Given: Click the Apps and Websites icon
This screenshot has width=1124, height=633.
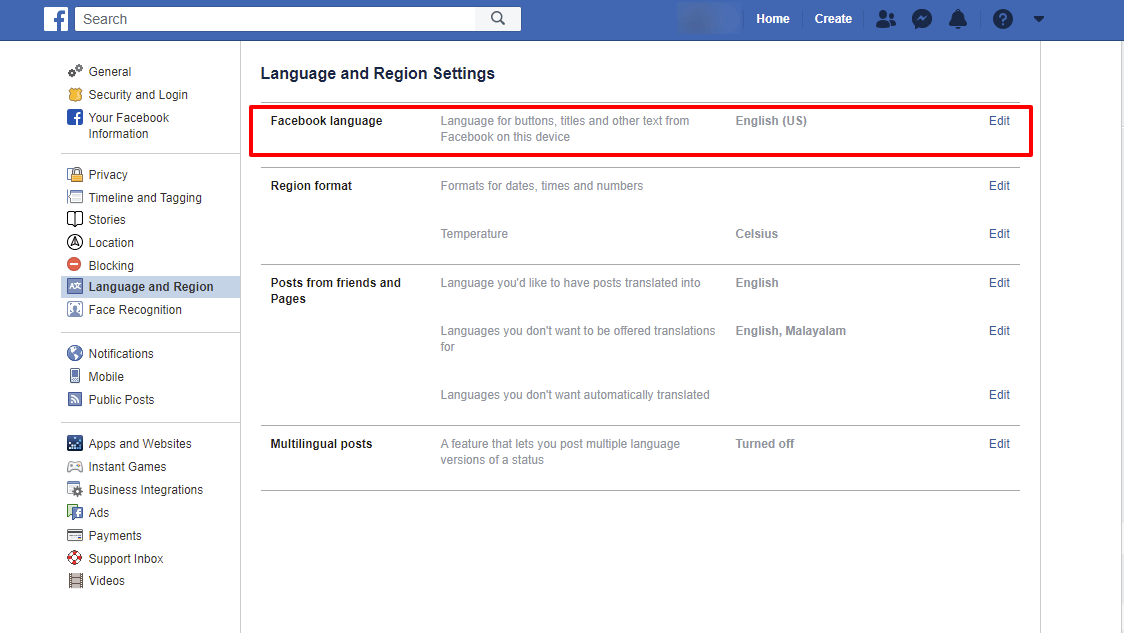Looking at the screenshot, I should [x=75, y=443].
